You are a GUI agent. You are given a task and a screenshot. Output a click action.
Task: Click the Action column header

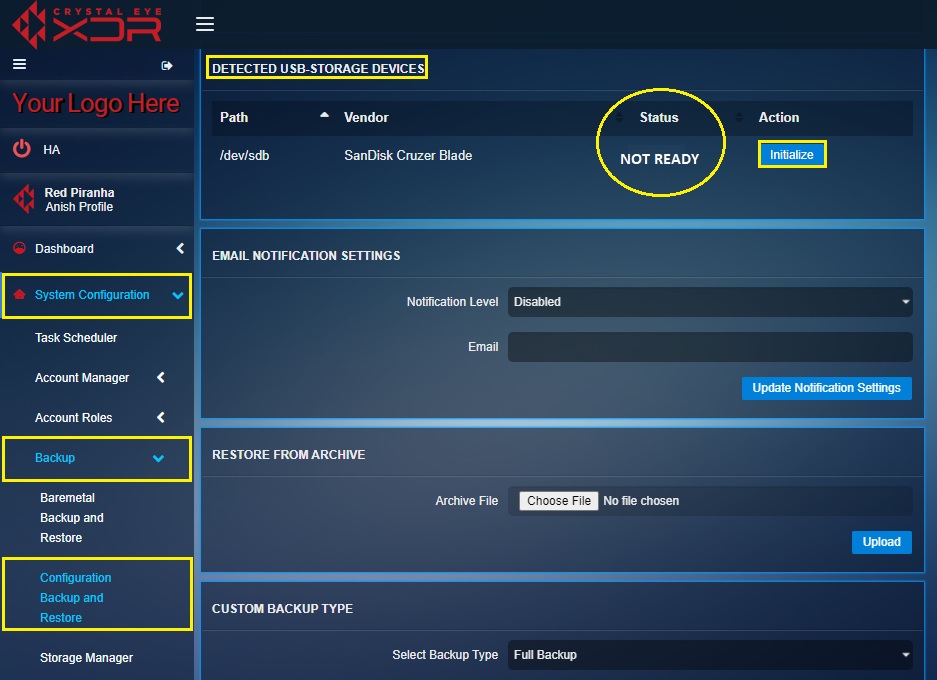click(x=779, y=117)
